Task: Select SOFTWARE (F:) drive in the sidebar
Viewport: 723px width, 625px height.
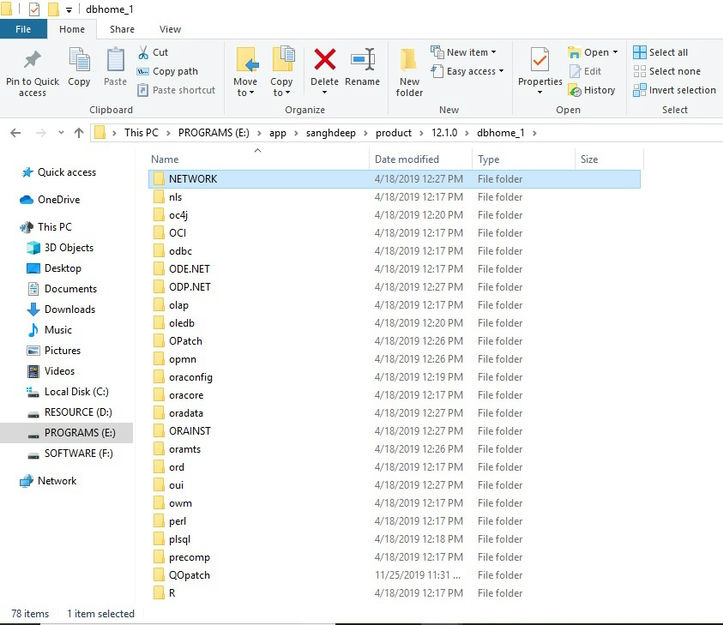Action: click(x=70, y=453)
